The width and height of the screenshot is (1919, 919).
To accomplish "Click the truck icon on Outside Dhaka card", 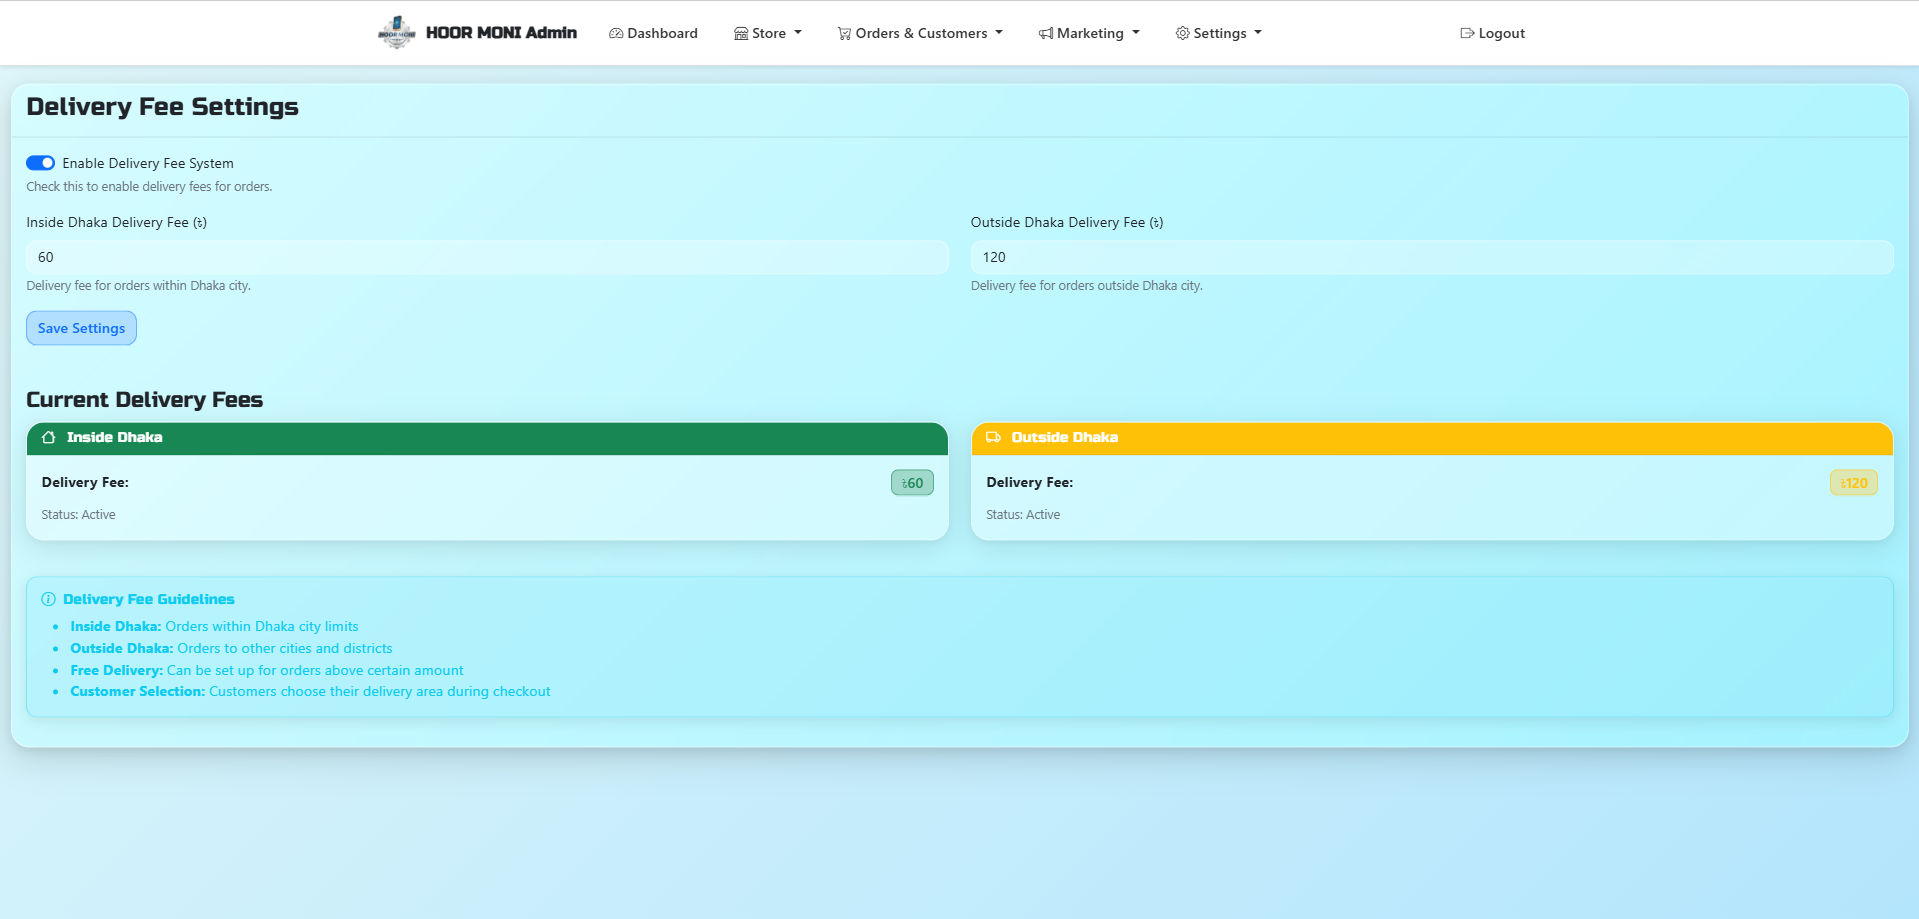I will click(993, 437).
